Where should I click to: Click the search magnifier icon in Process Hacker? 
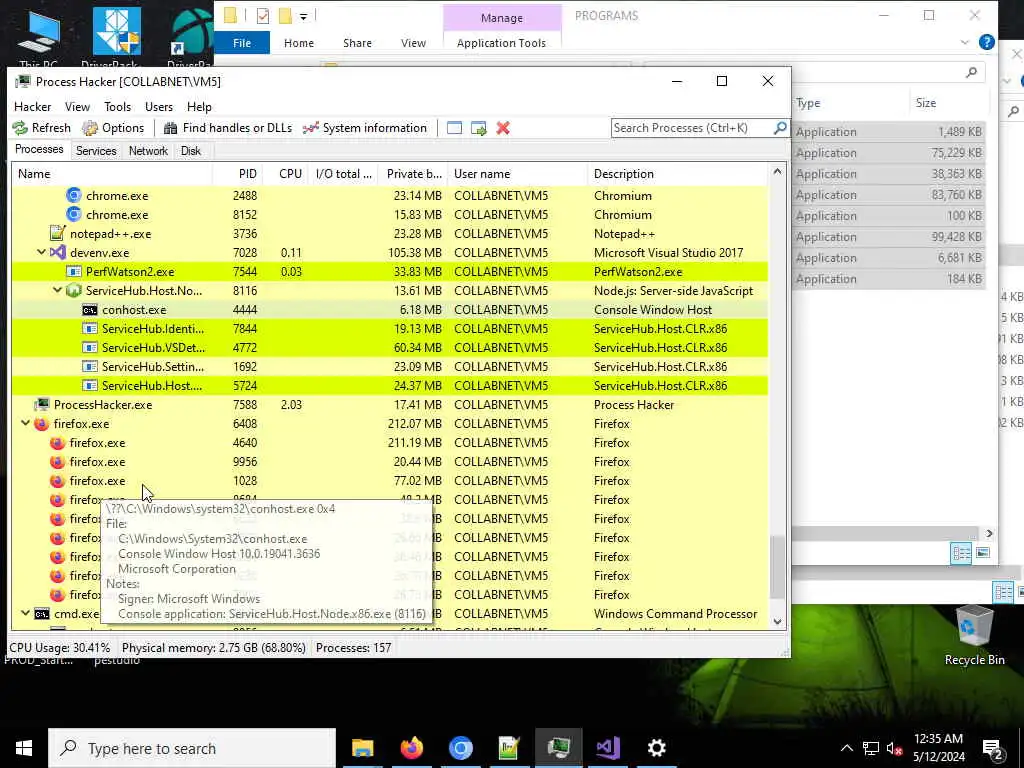(x=780, y=128)
